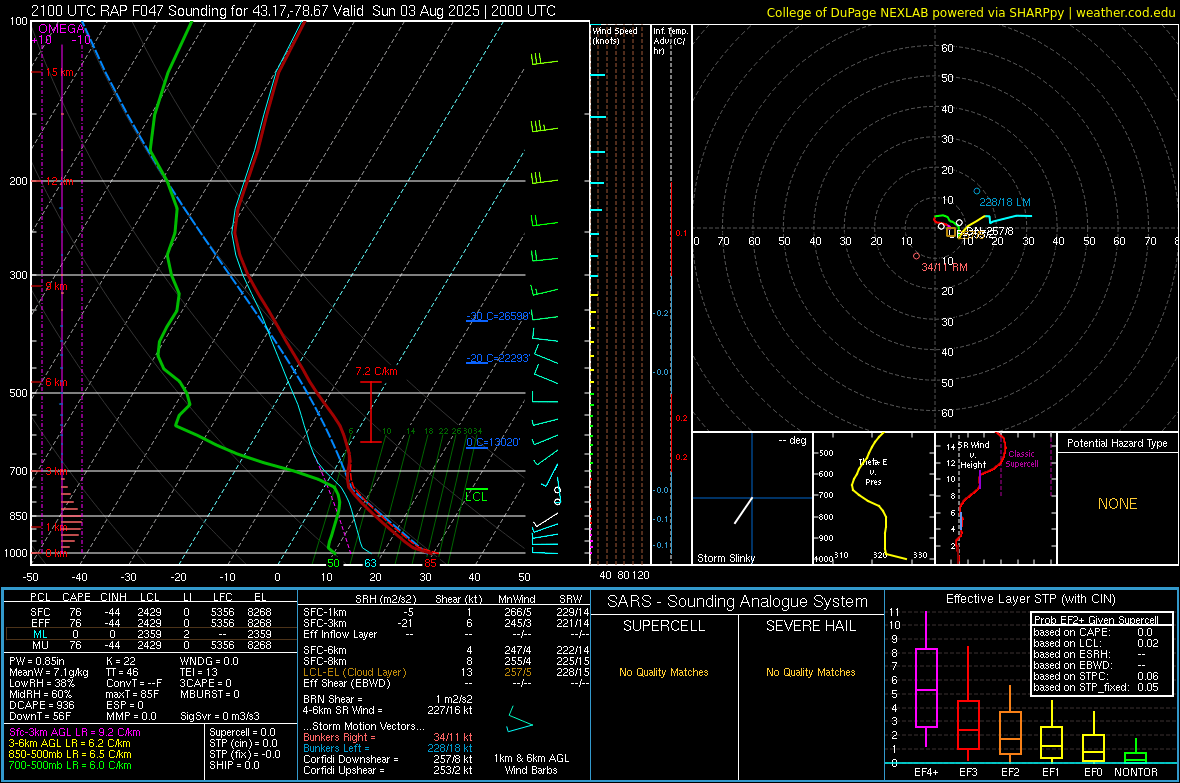Image resolution: width=1180 pixels, height=783 pixels.
Task: Click the Corfidi Upshear = 253/2 kt line
Action: click(x=388, y=769)
